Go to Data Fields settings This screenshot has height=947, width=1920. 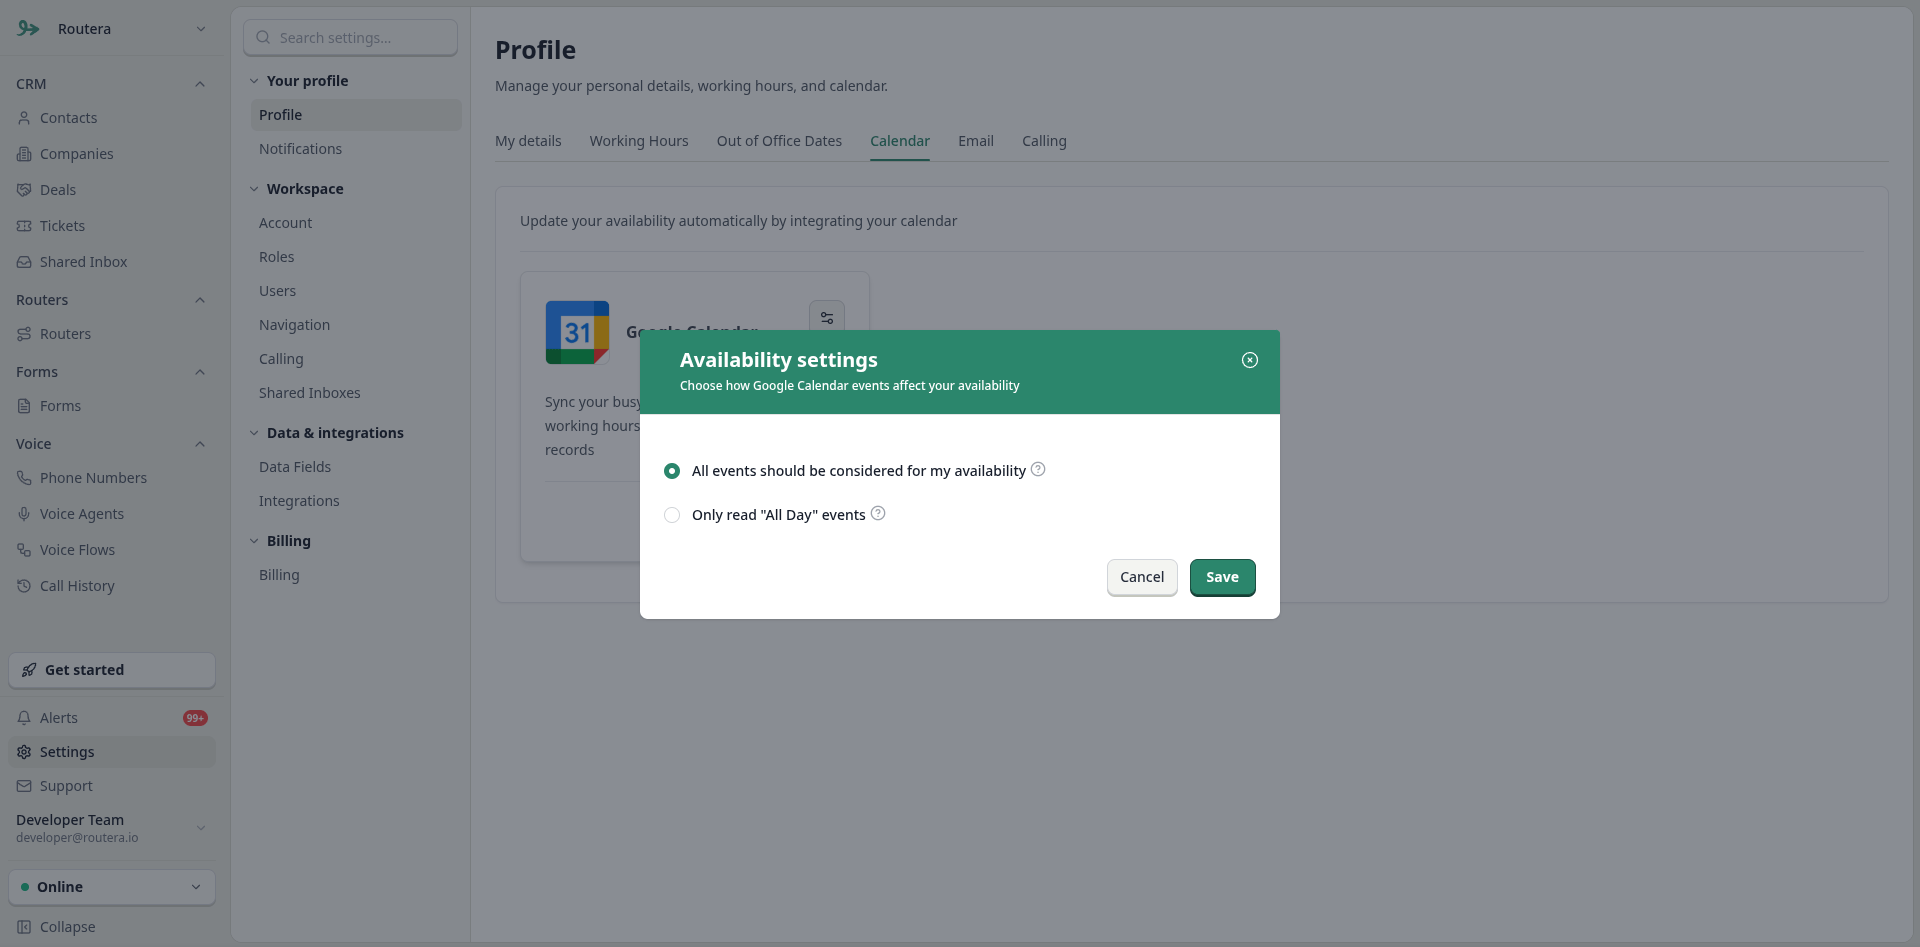356,467
